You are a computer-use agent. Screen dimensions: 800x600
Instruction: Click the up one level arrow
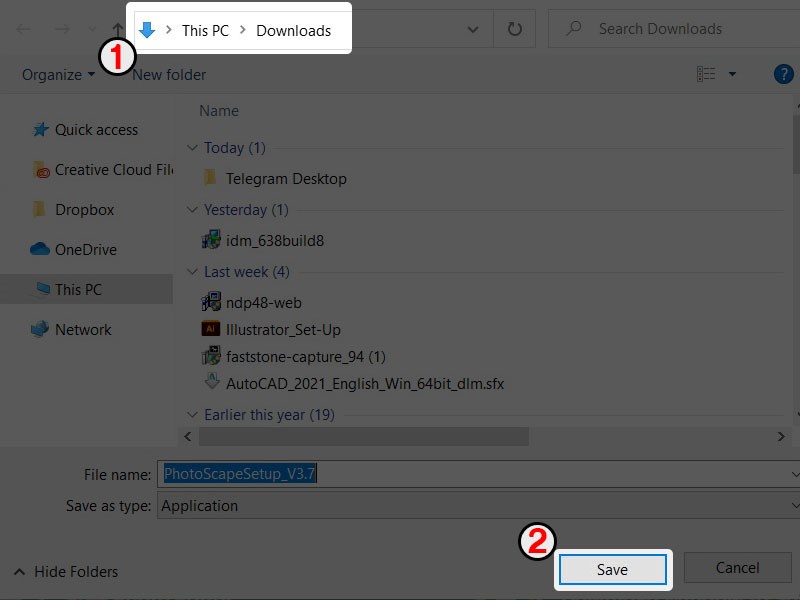pyautogui.click(x=118, y=30)
